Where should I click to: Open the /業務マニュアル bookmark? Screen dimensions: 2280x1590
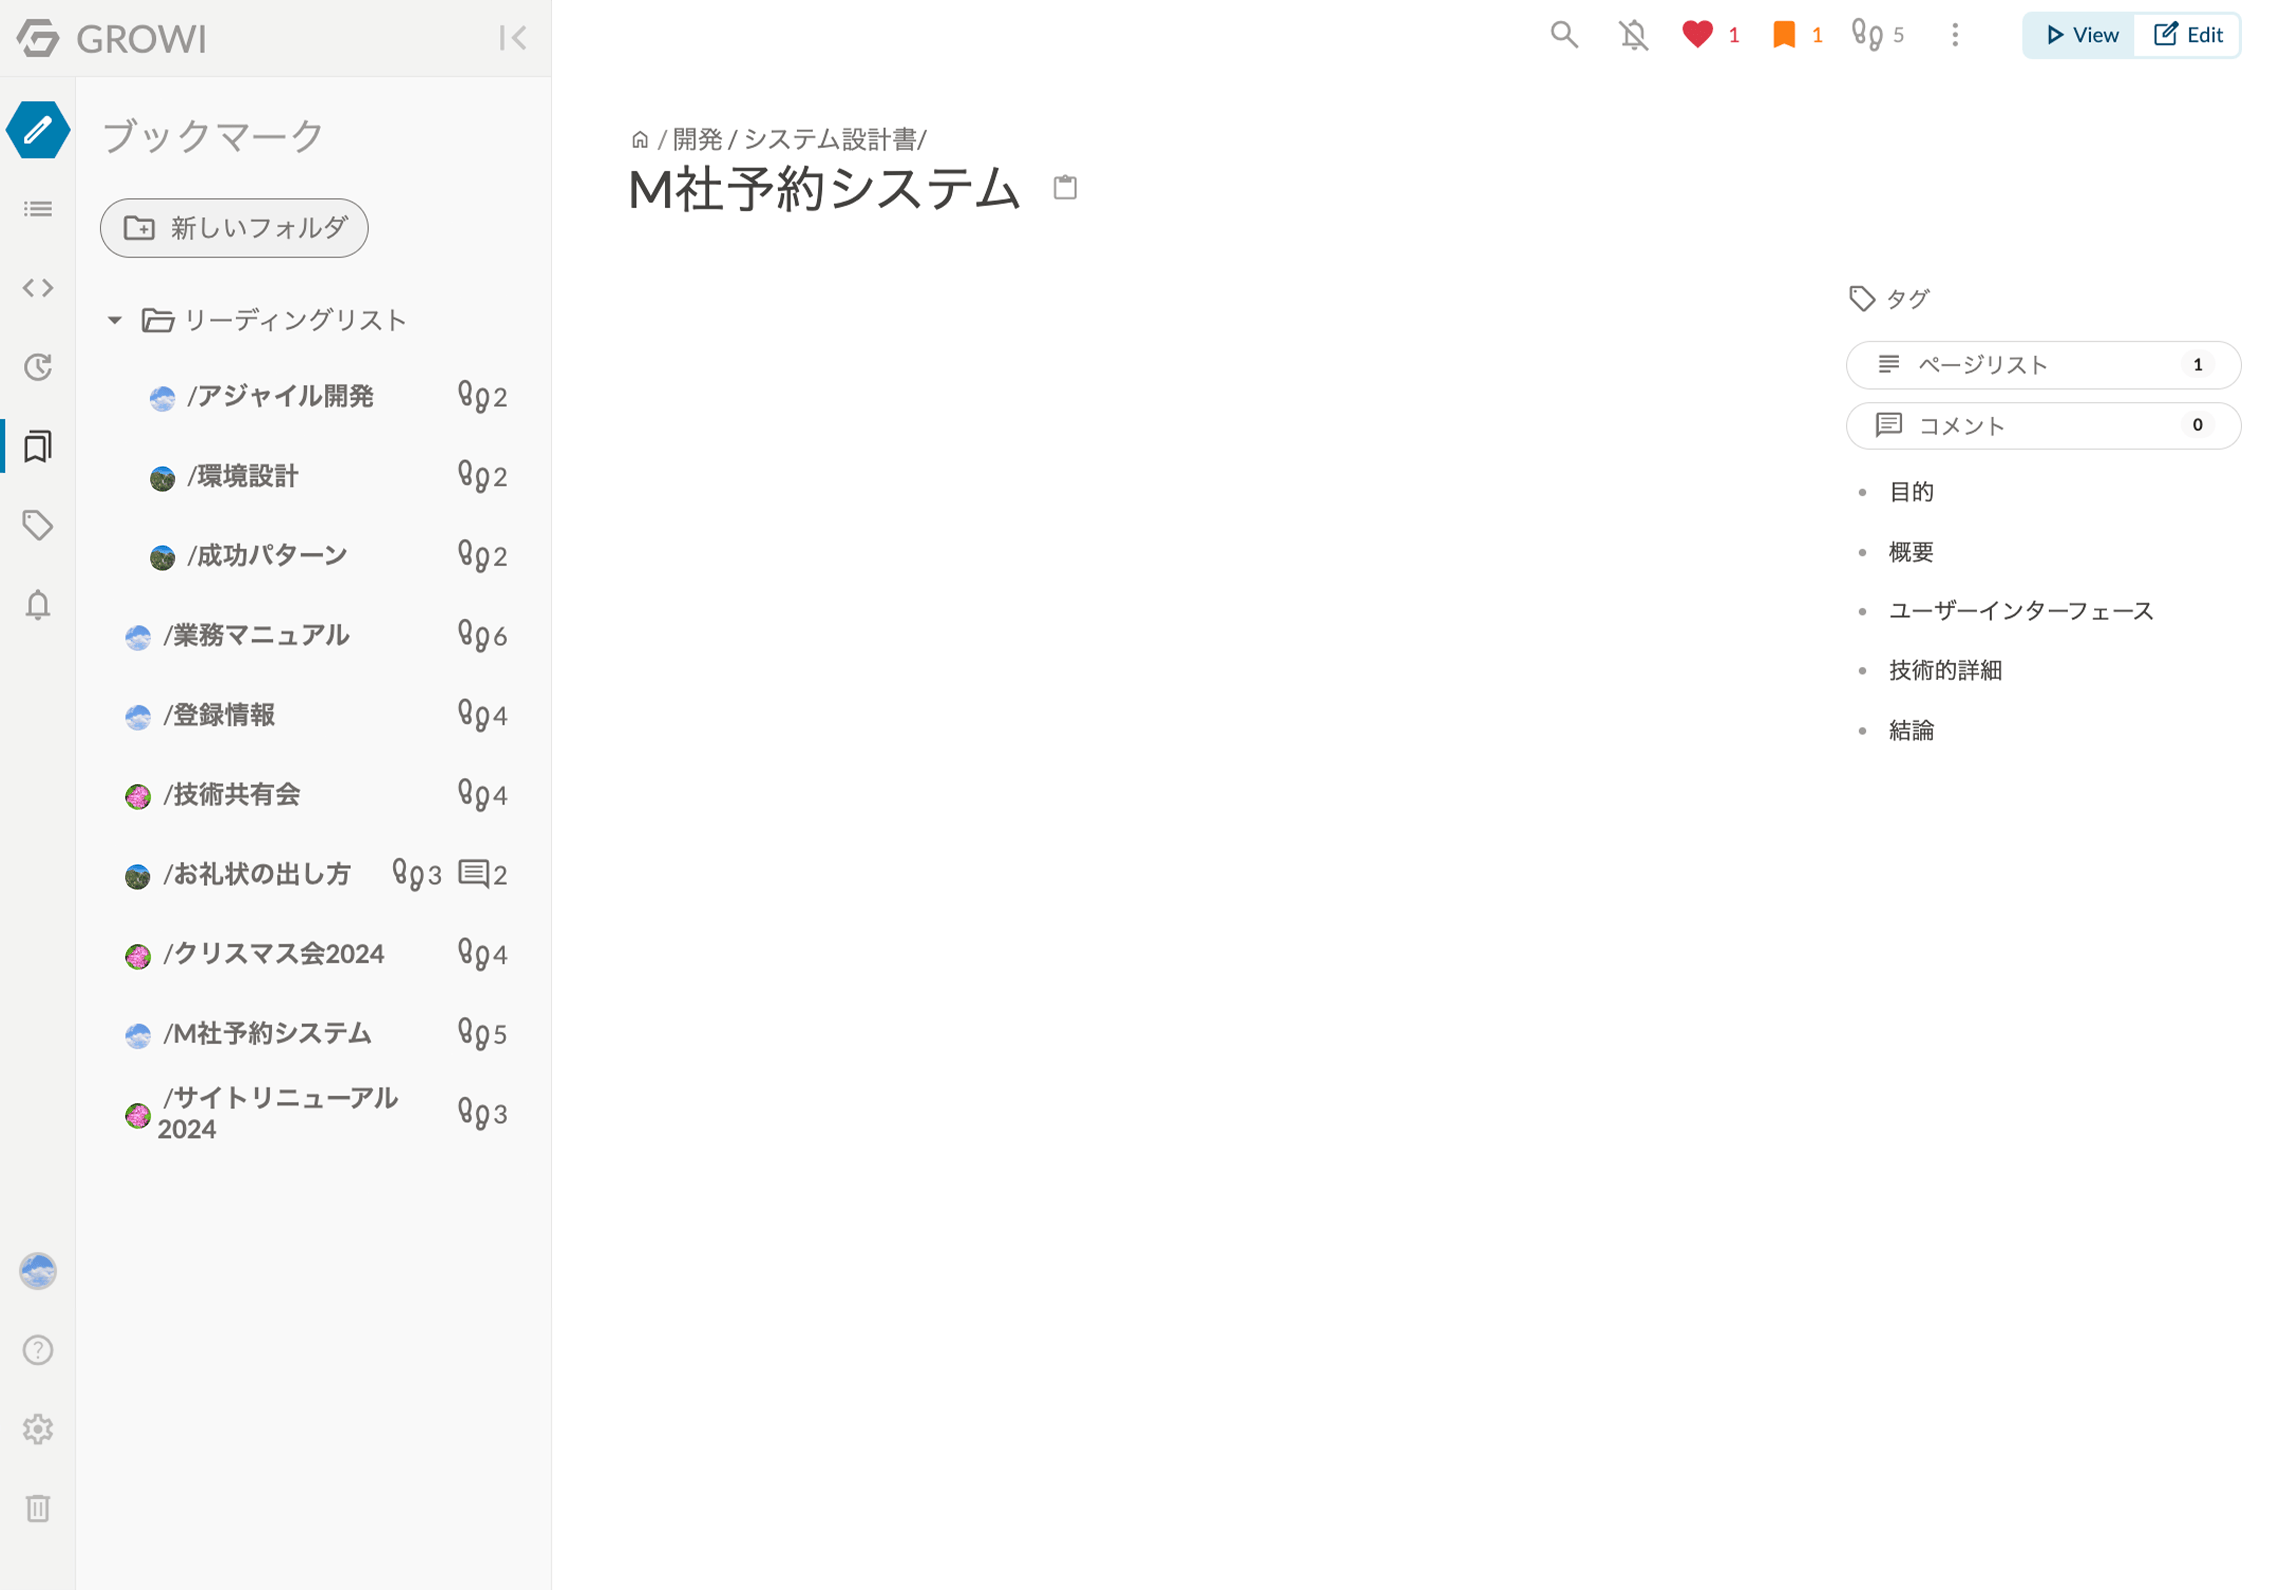click(x=256, y=636)
